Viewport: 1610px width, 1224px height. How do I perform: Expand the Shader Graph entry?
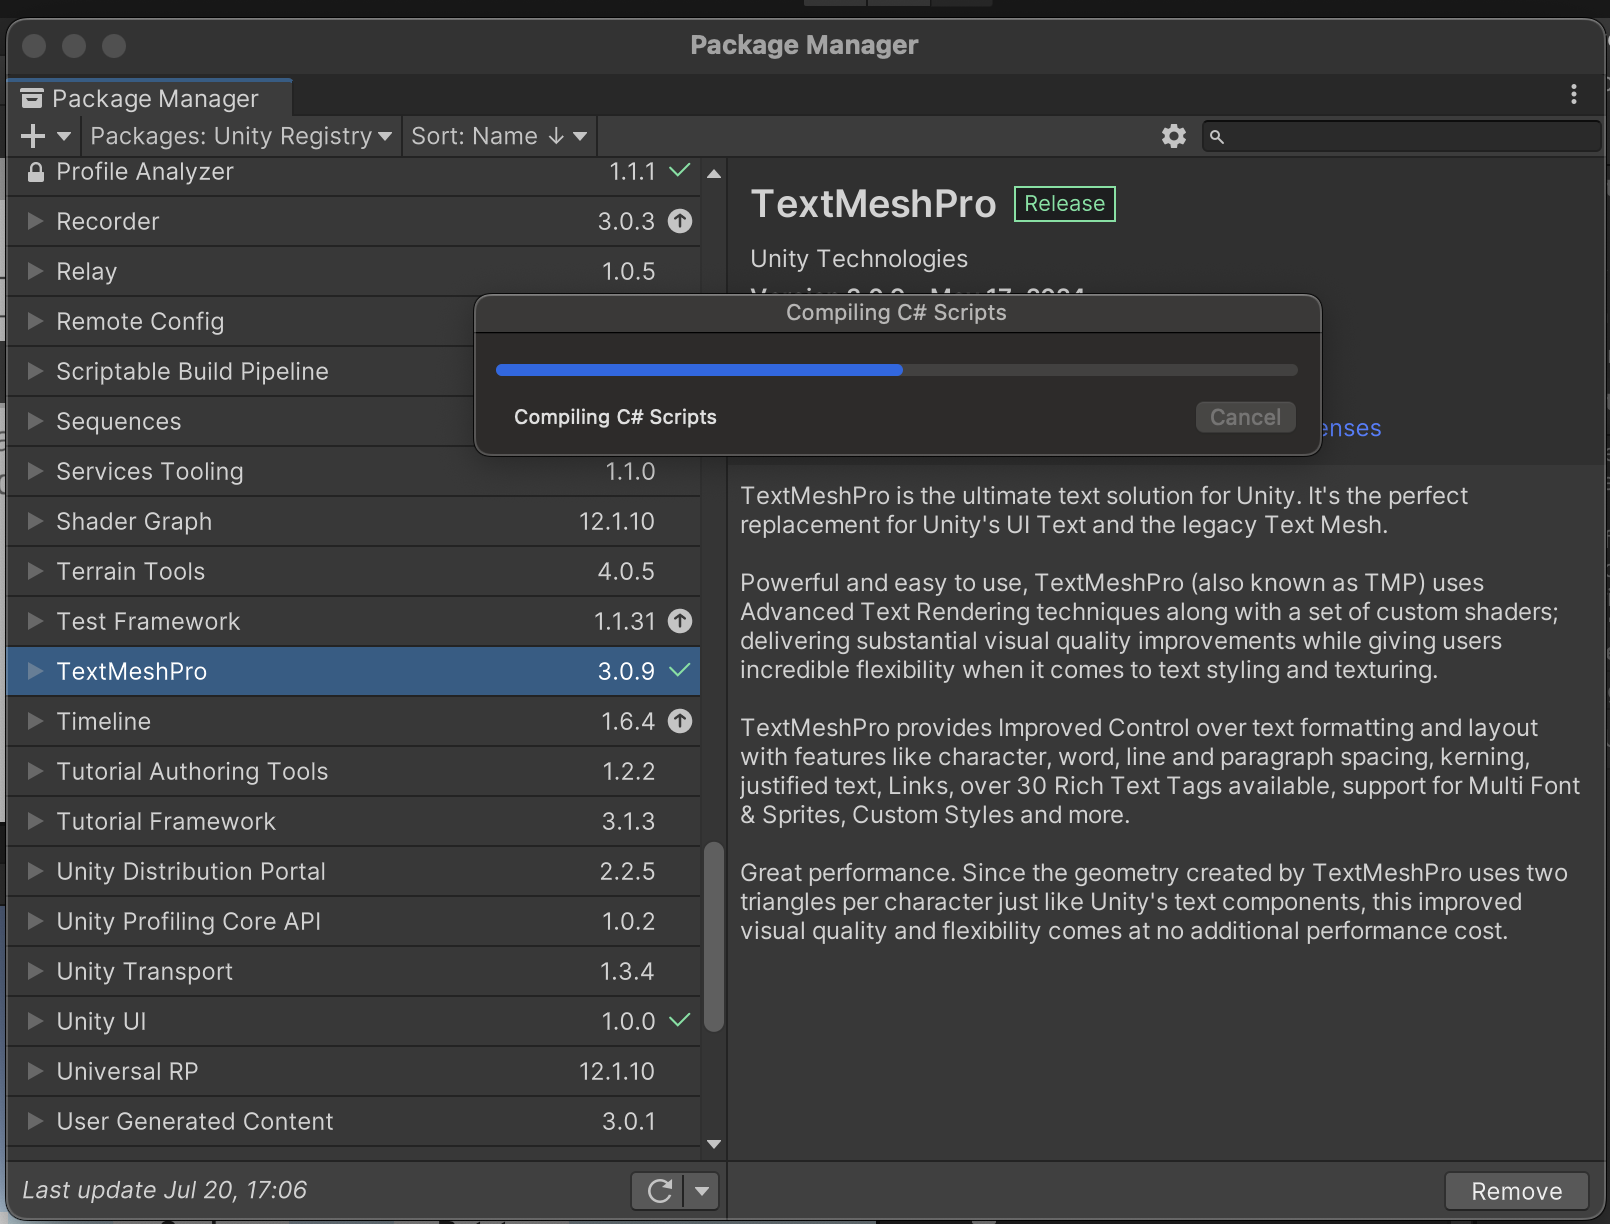pyautogui.click(x=35, y=521)
